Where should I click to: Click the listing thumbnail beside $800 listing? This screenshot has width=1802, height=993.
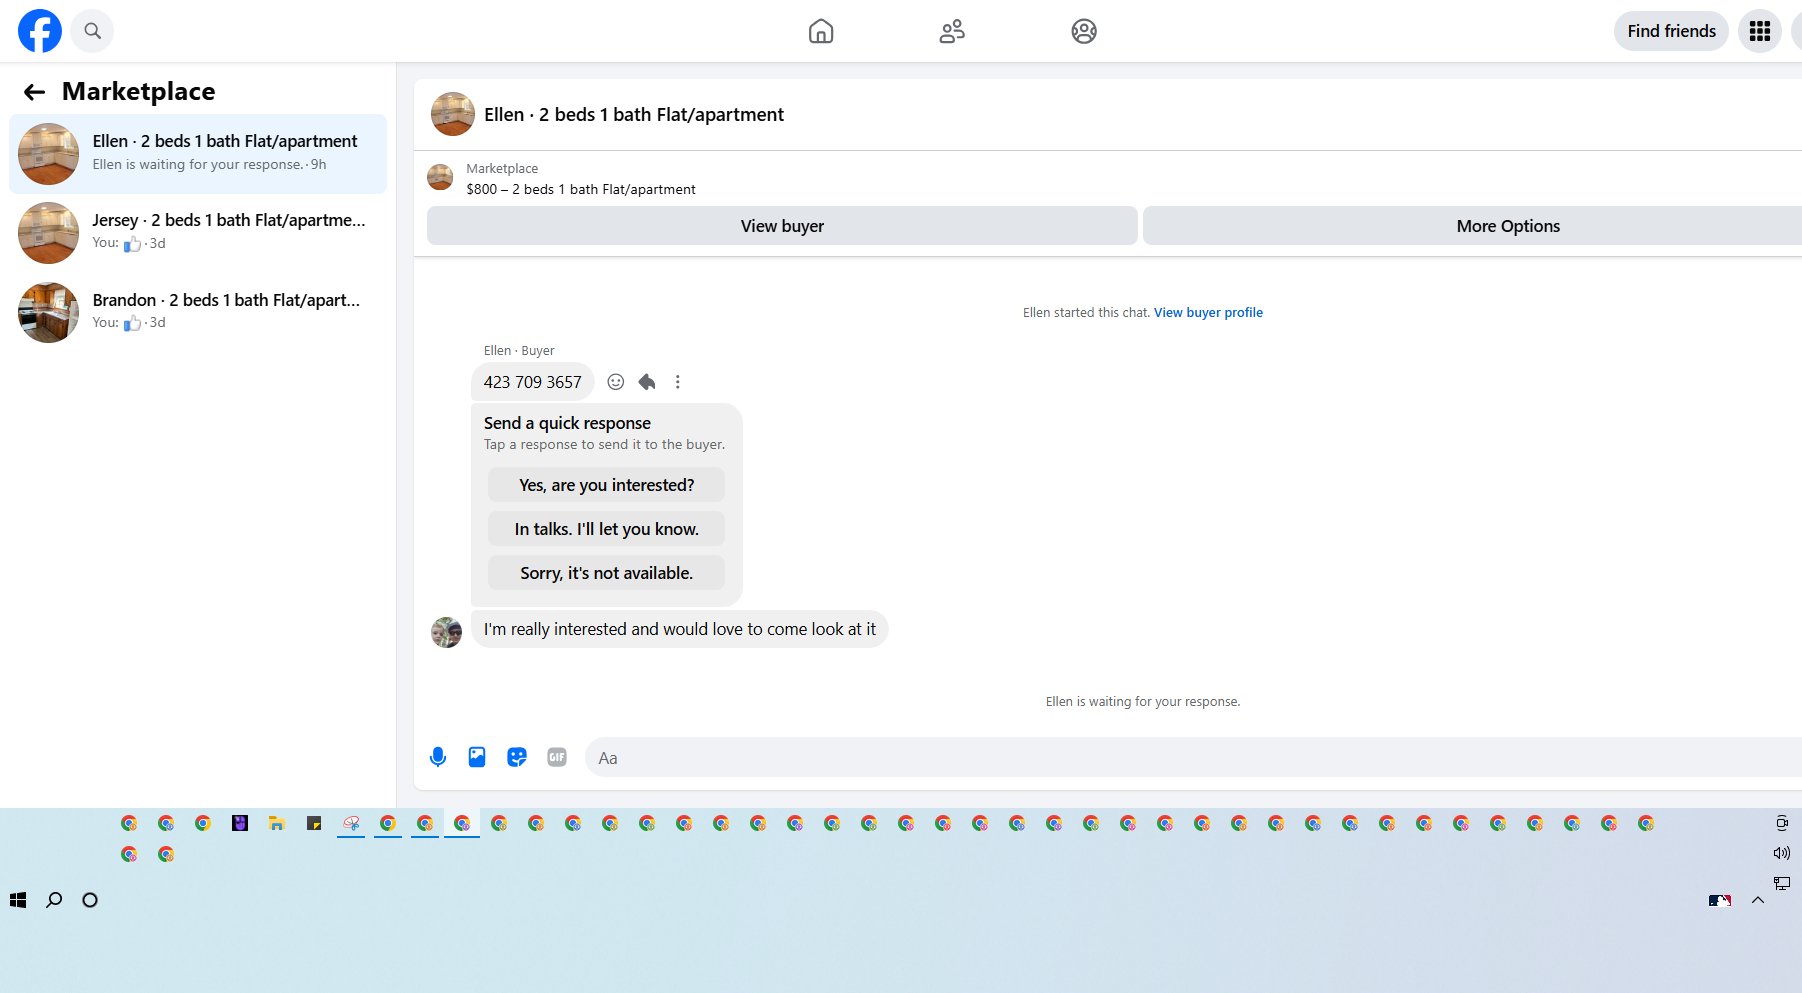click(440, 178)
